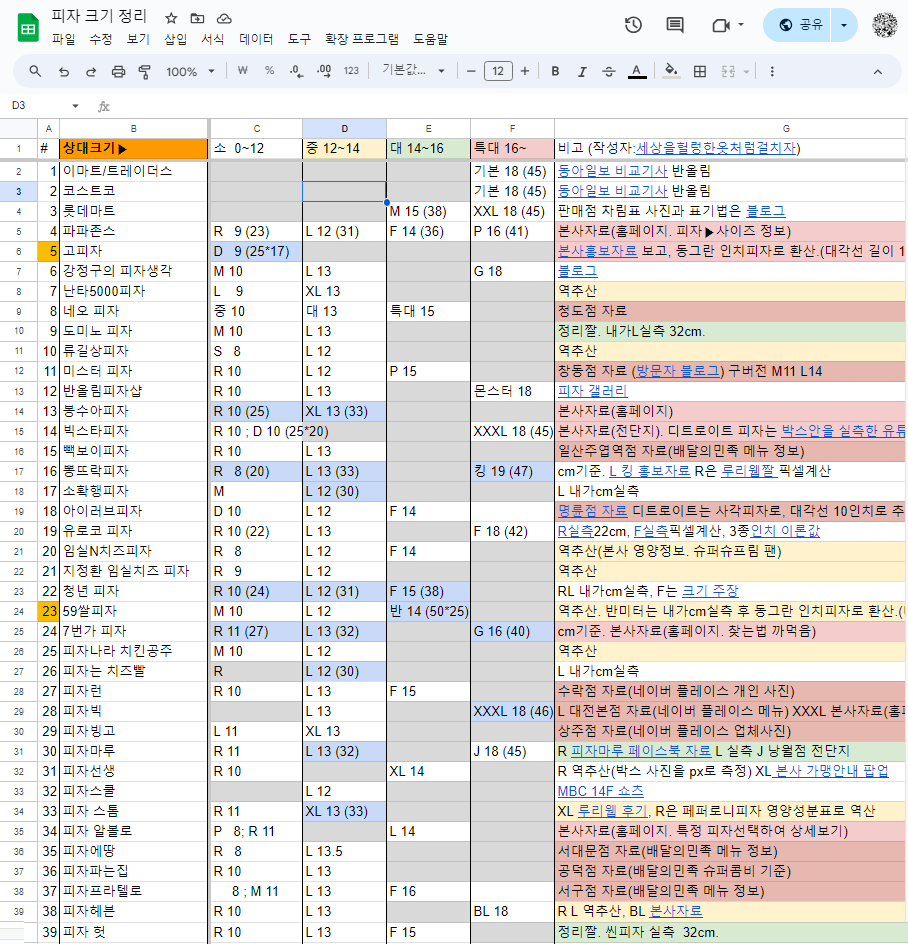
Task: Click font size input field
Action: tap(498, 72)
